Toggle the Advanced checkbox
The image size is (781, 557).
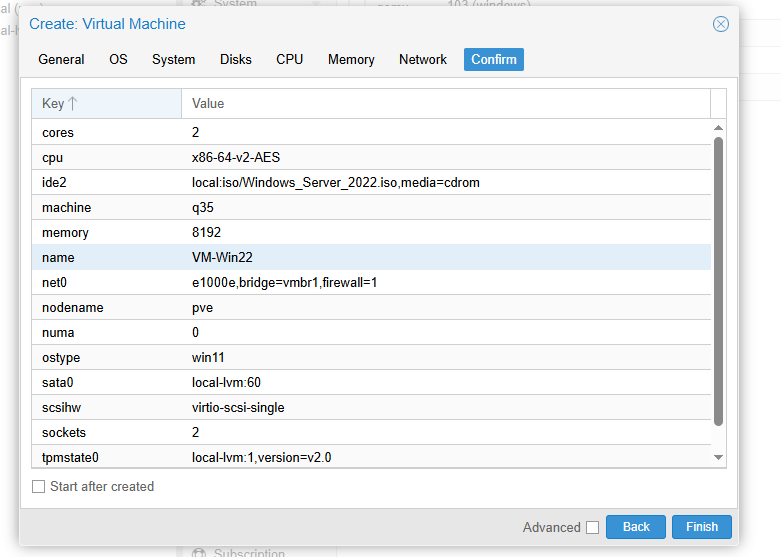(x=593, y=527)
